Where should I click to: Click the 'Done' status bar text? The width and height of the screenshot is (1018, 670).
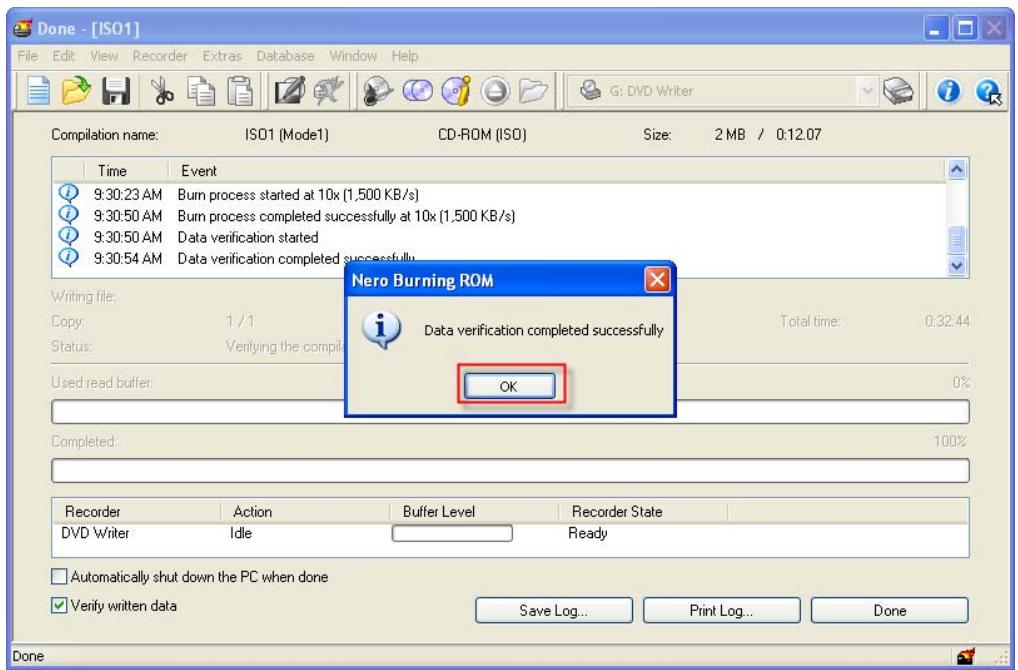tap(28, 656)
